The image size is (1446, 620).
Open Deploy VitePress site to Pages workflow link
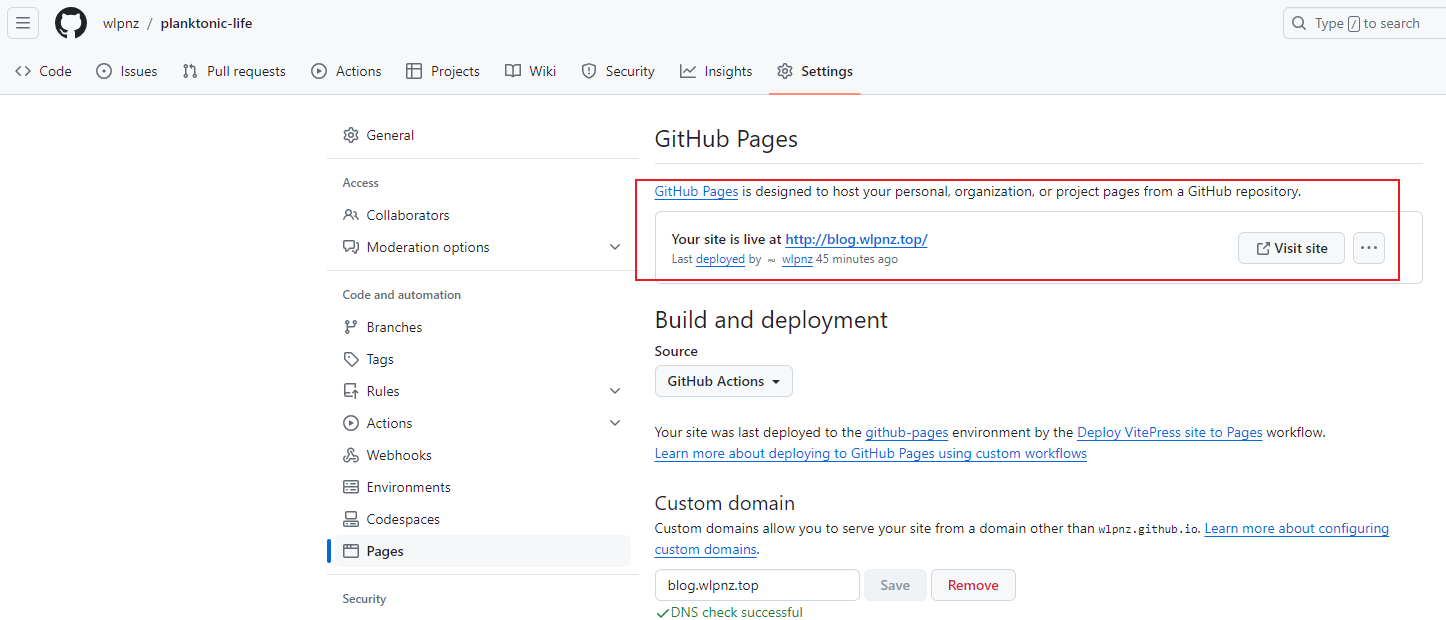click(1170, 433)
